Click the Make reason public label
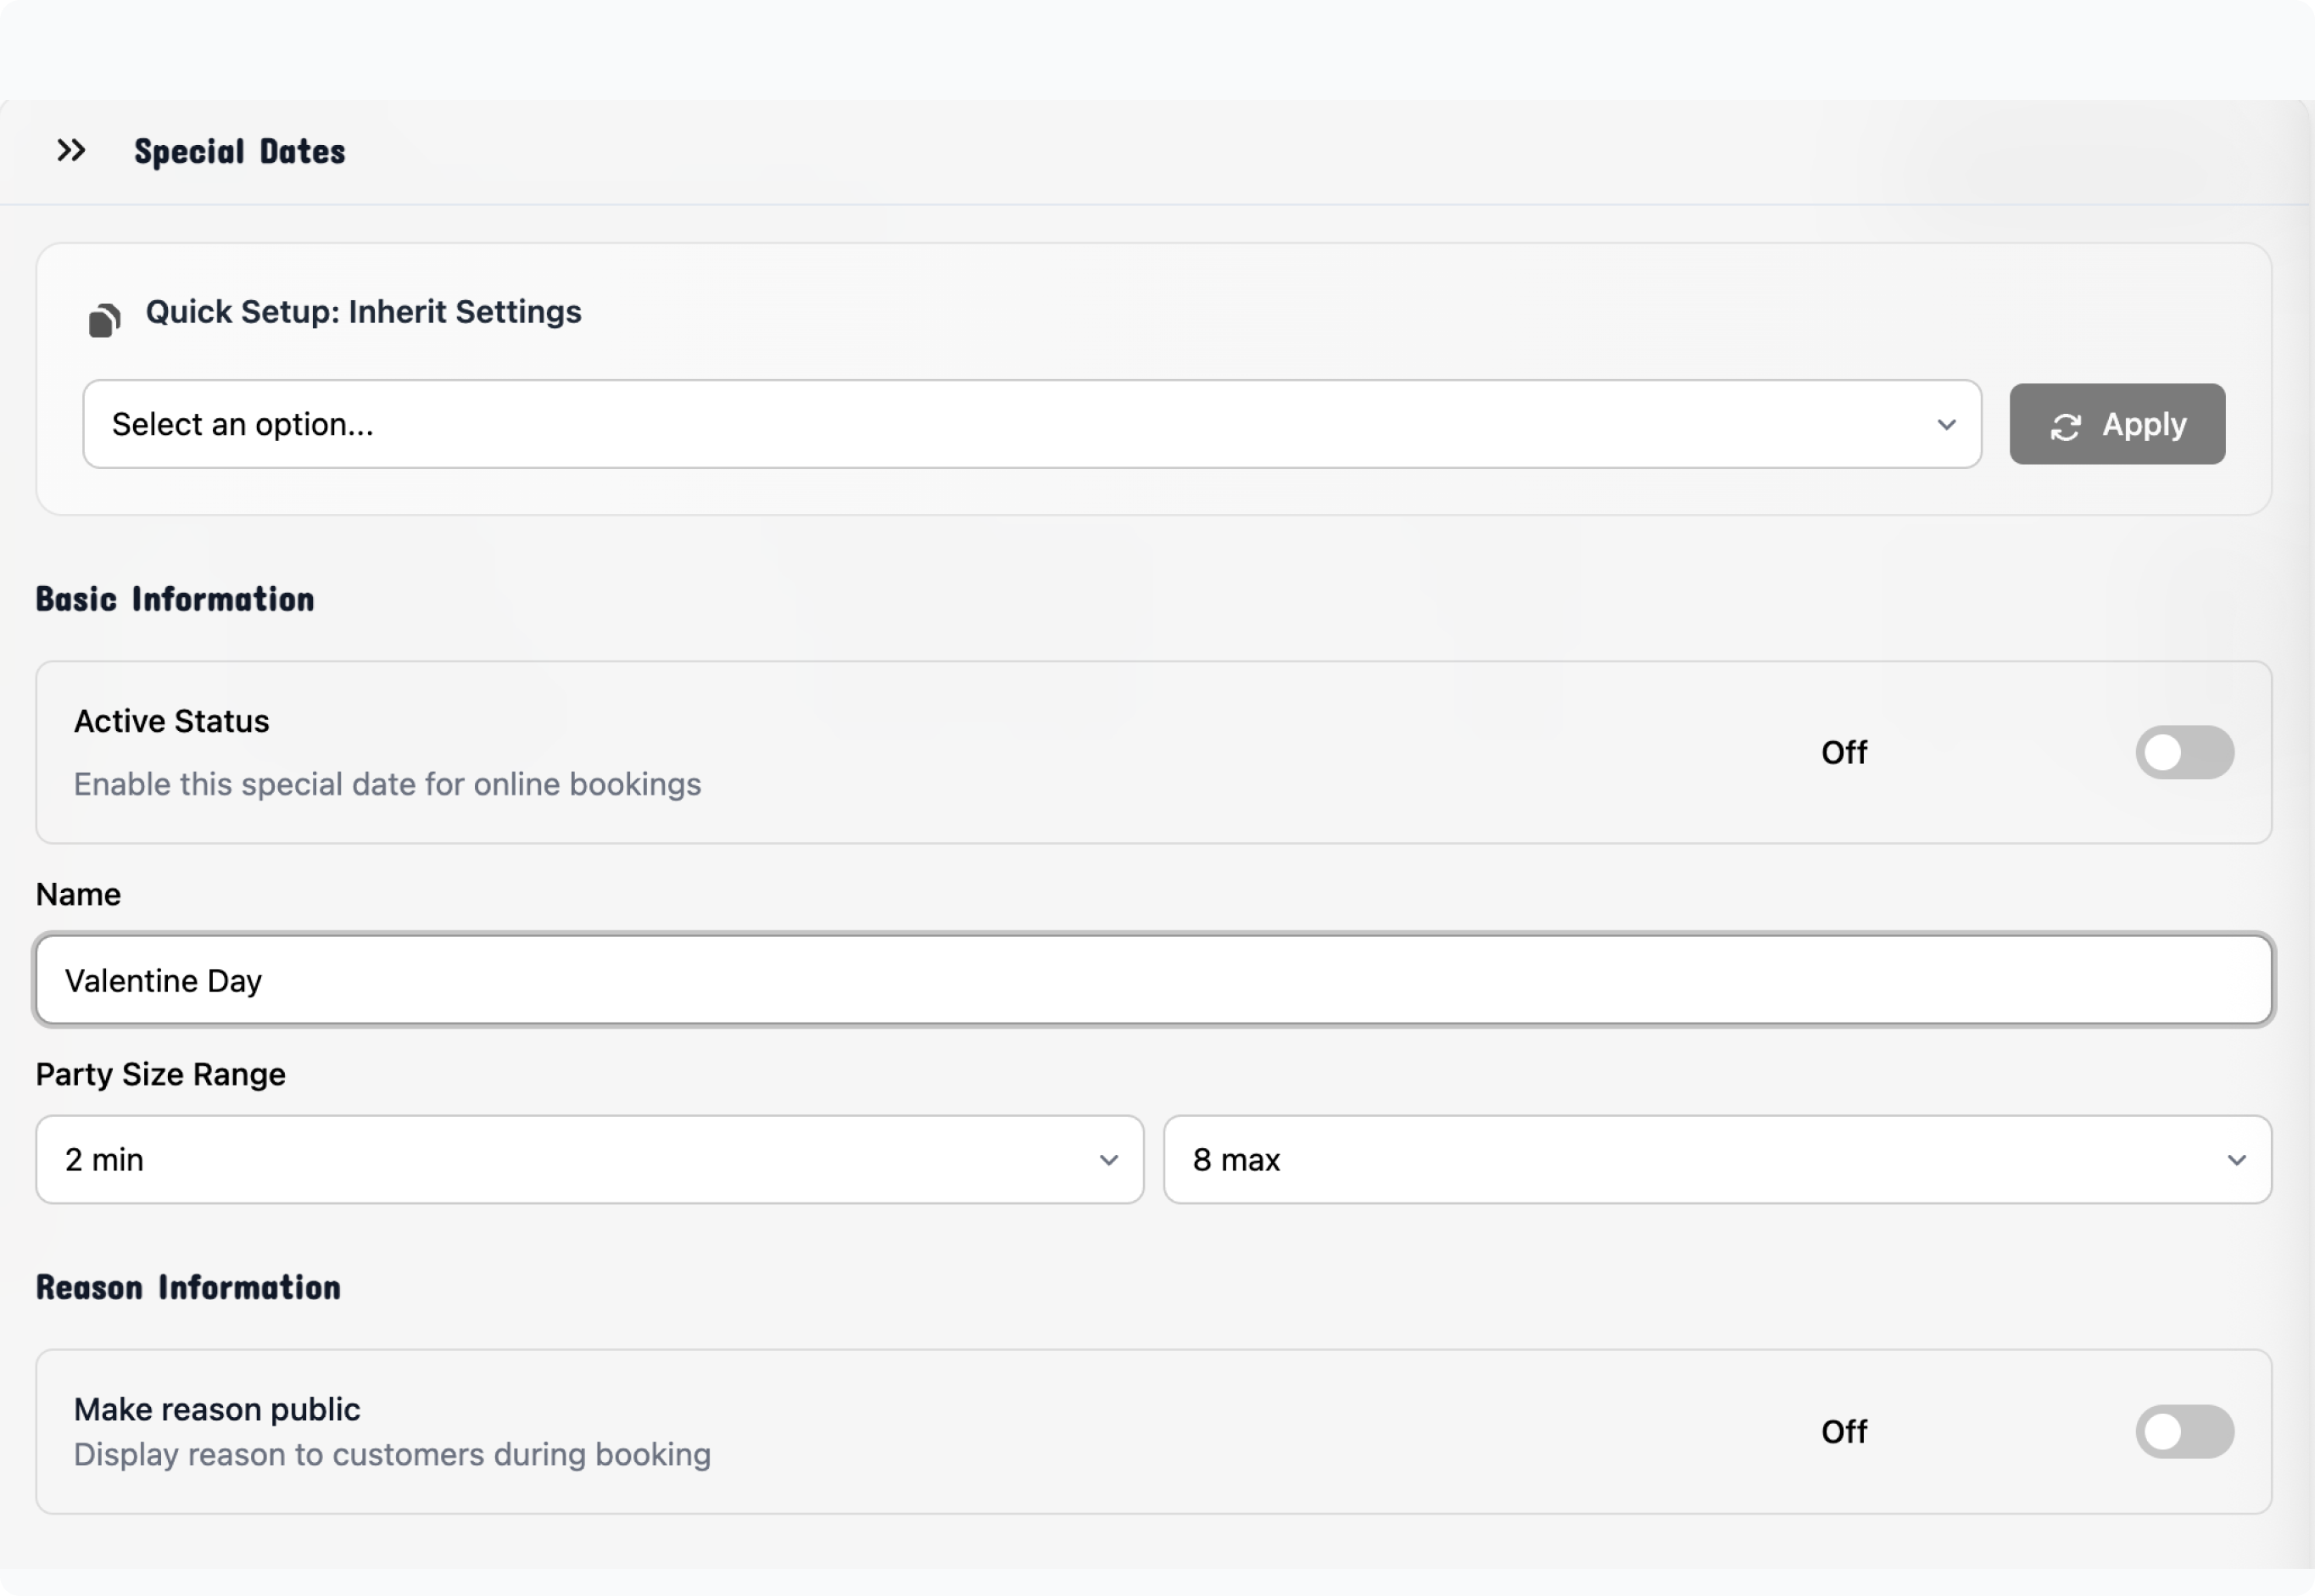Viewport: 2315px width, 1596px height. (217, 1409)
